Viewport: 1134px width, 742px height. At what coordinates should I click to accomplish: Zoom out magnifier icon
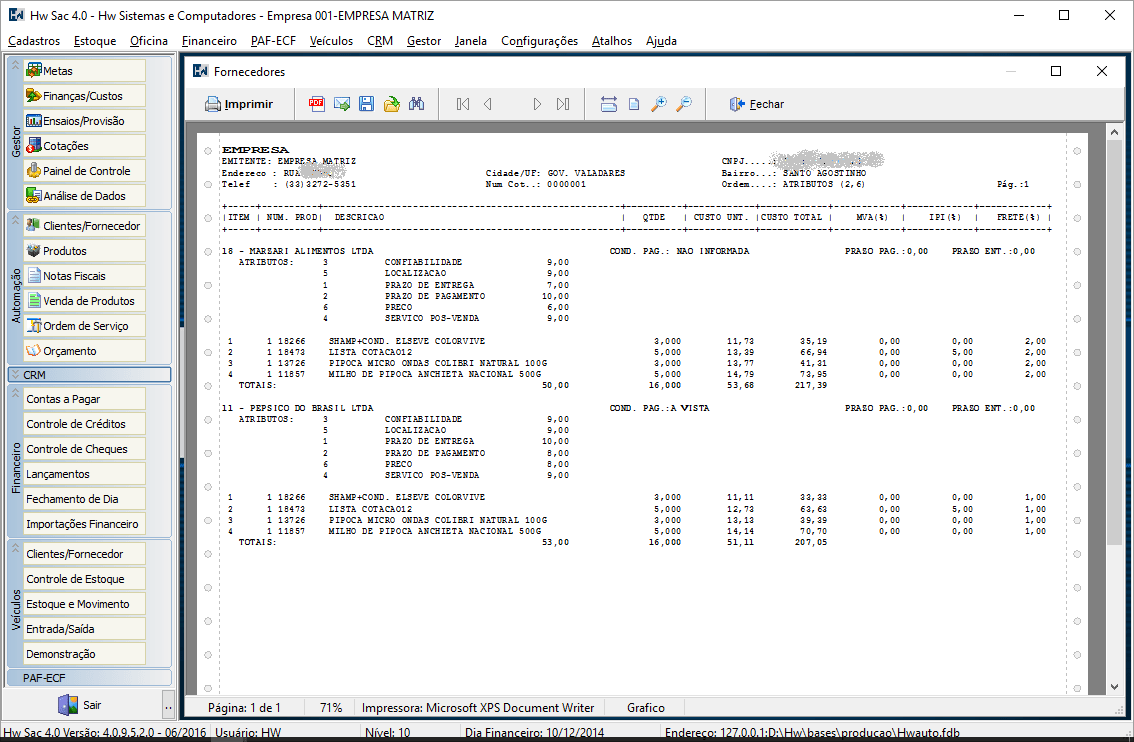click(x=683, y=104)
